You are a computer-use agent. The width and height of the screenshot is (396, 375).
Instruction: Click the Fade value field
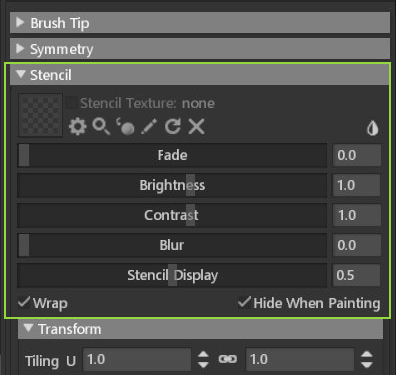pos(356,155)
